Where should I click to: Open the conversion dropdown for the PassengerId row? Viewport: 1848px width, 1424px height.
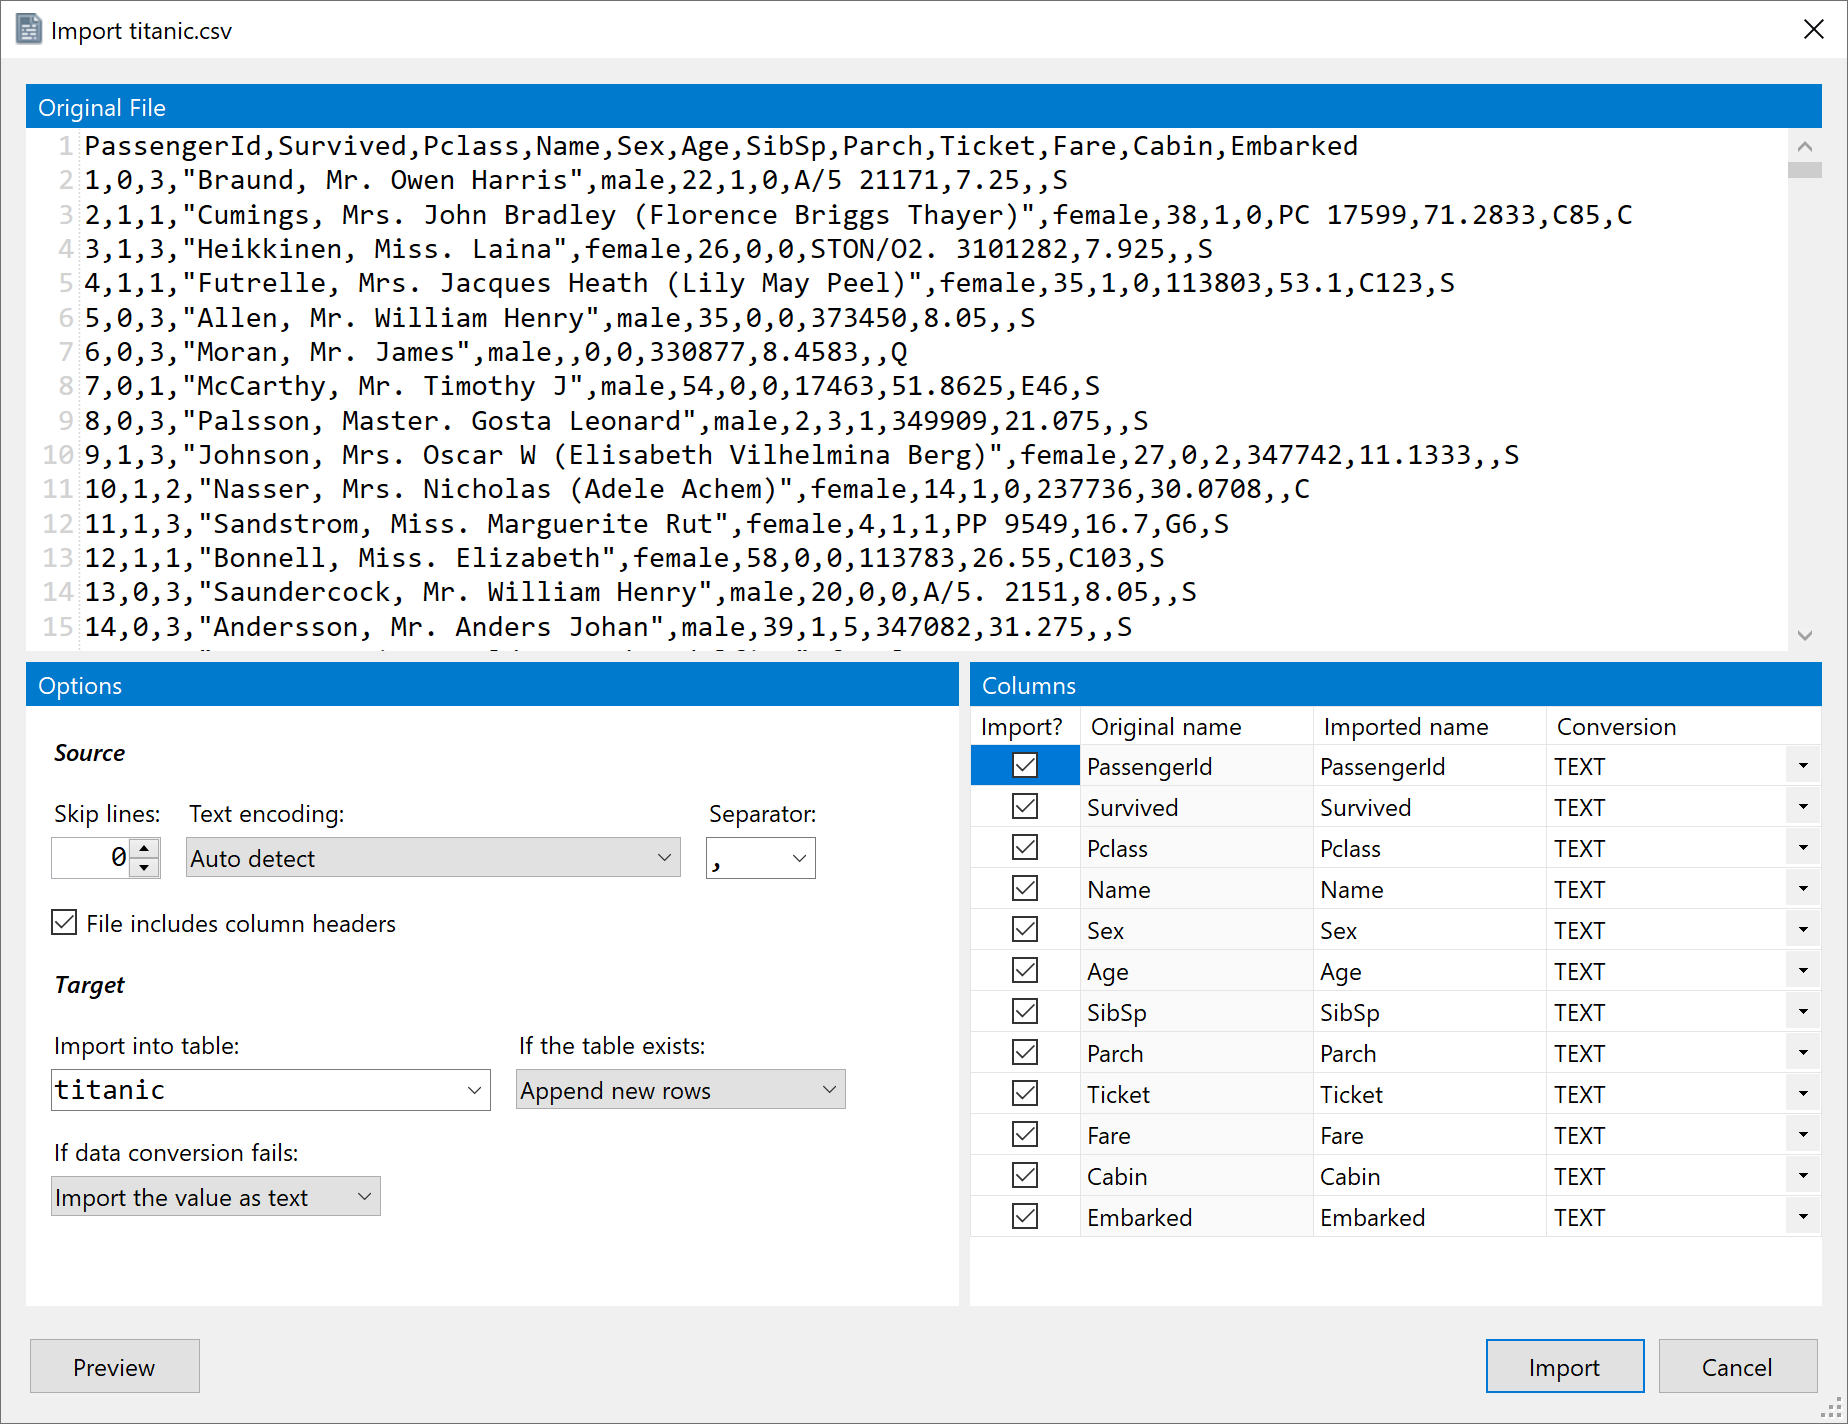[x=1803, y=765]
